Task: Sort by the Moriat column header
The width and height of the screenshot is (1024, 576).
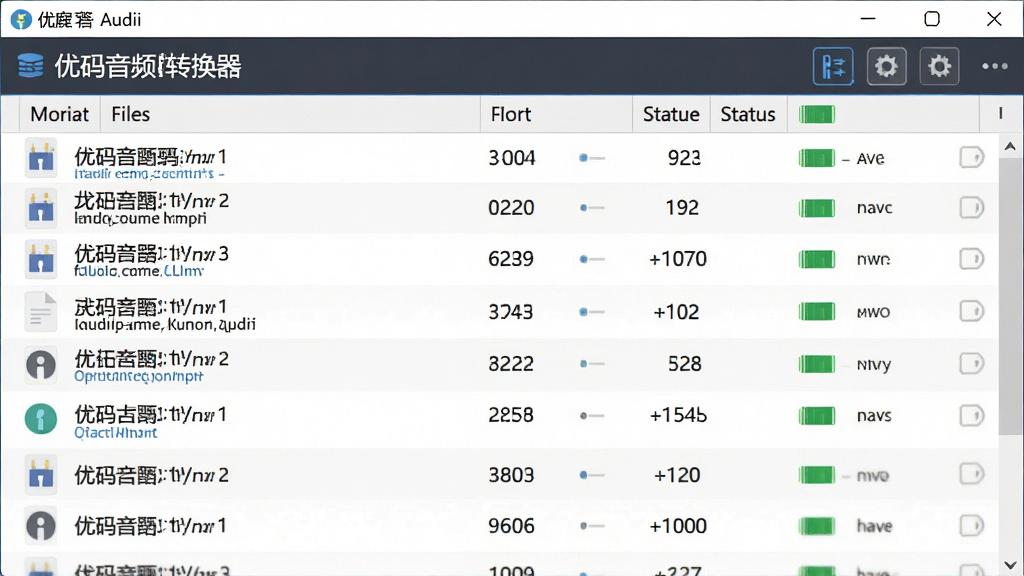Action: tap(59, 114)
